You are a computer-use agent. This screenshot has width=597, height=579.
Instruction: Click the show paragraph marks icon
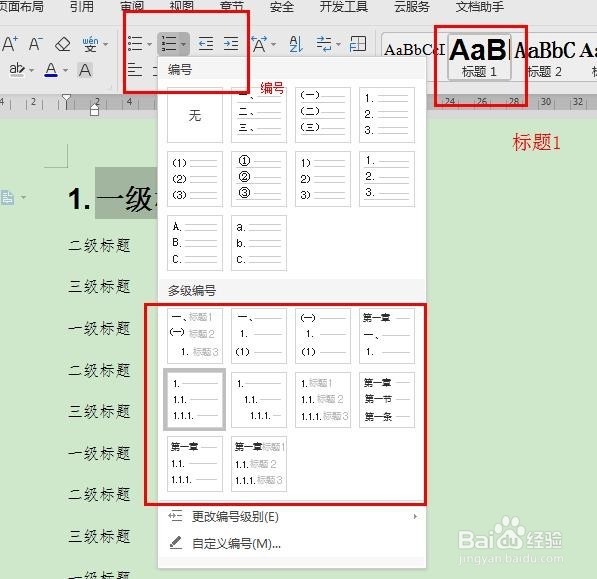324,44
